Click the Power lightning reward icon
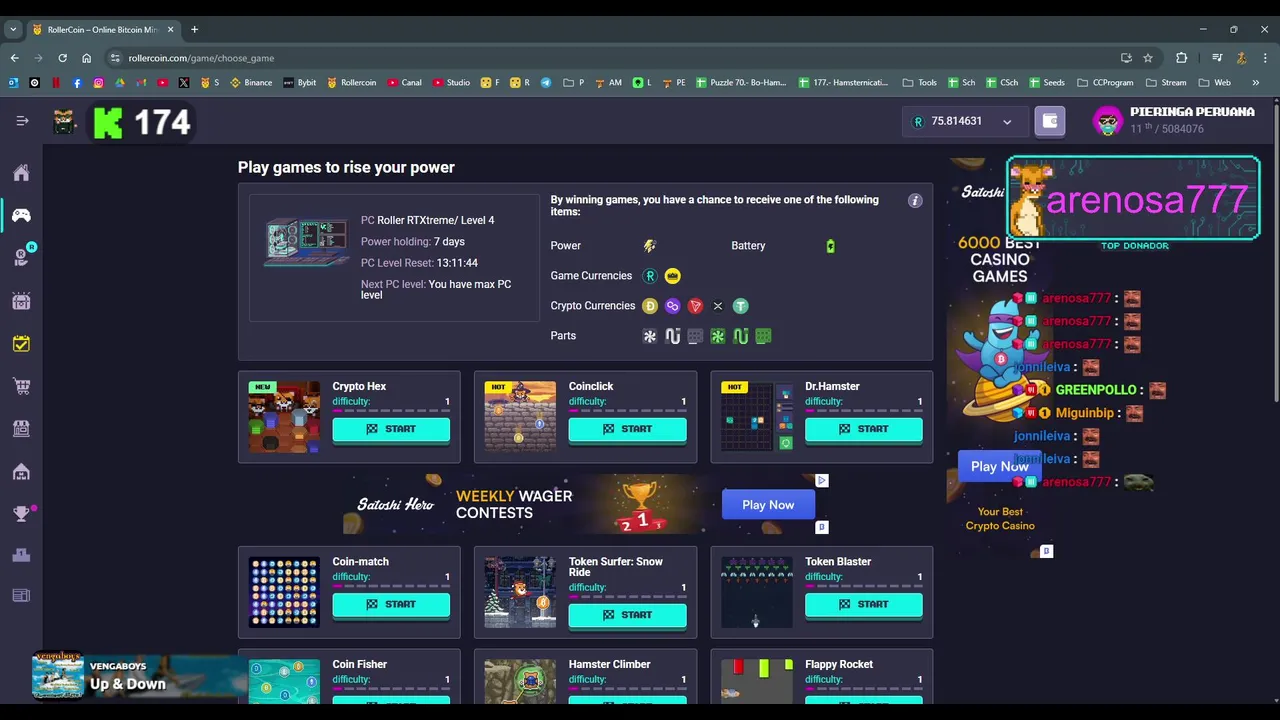1280x720 pixels. tap(650, 246)
